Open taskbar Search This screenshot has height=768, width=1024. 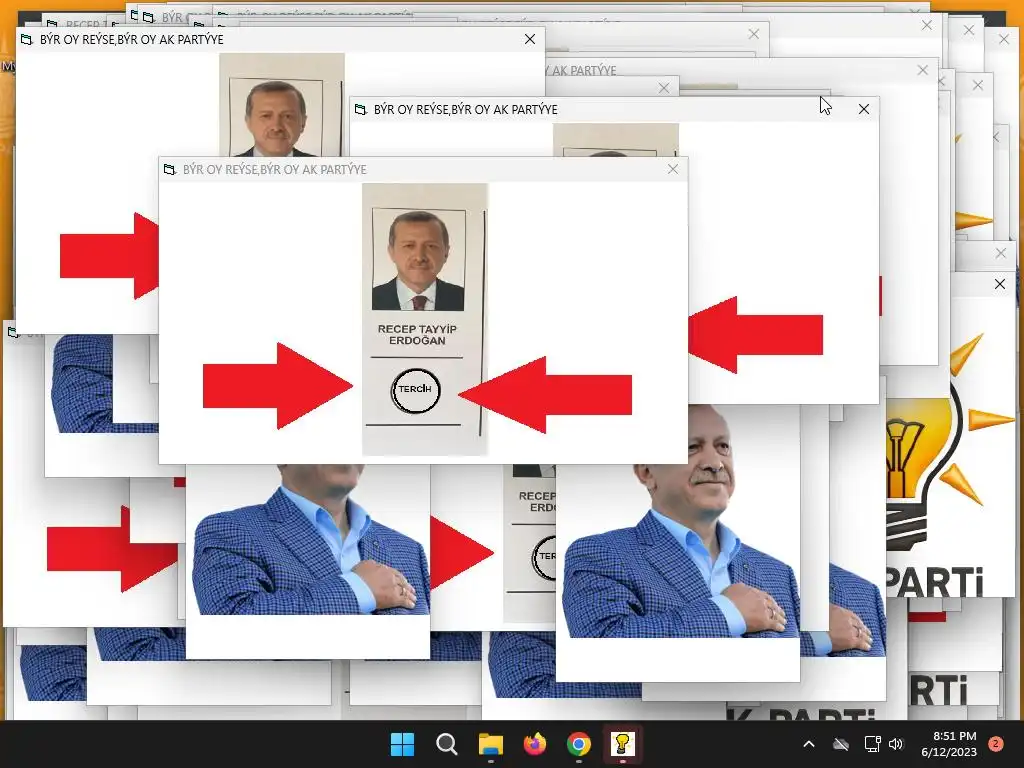coord(447,744)
